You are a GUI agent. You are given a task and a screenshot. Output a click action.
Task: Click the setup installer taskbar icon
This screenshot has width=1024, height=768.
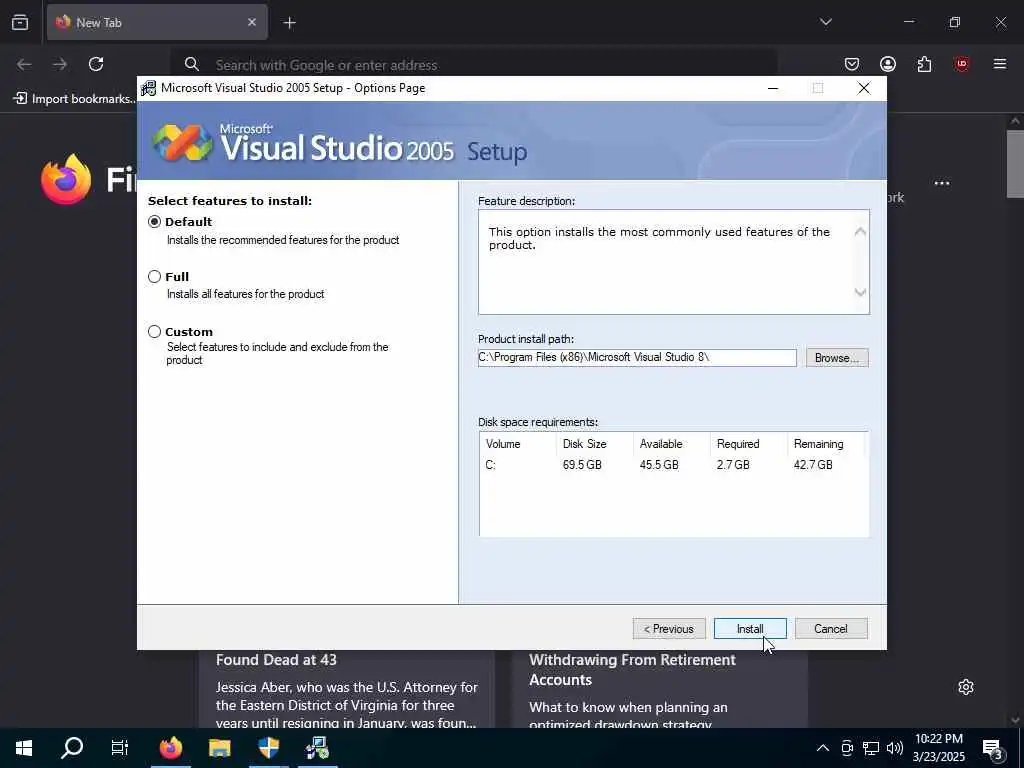pyautogui.click(x=317, y=748)
